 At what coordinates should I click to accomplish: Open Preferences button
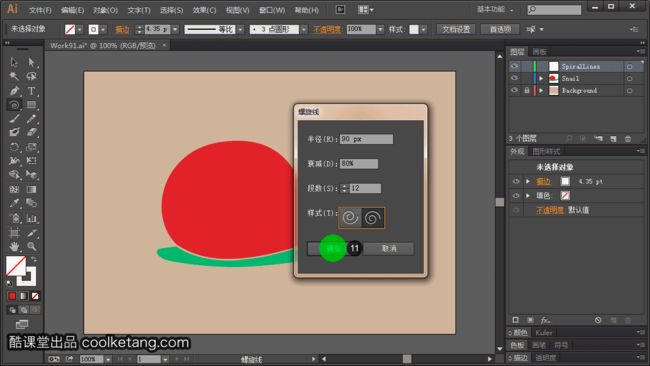[x=500, y=29]
